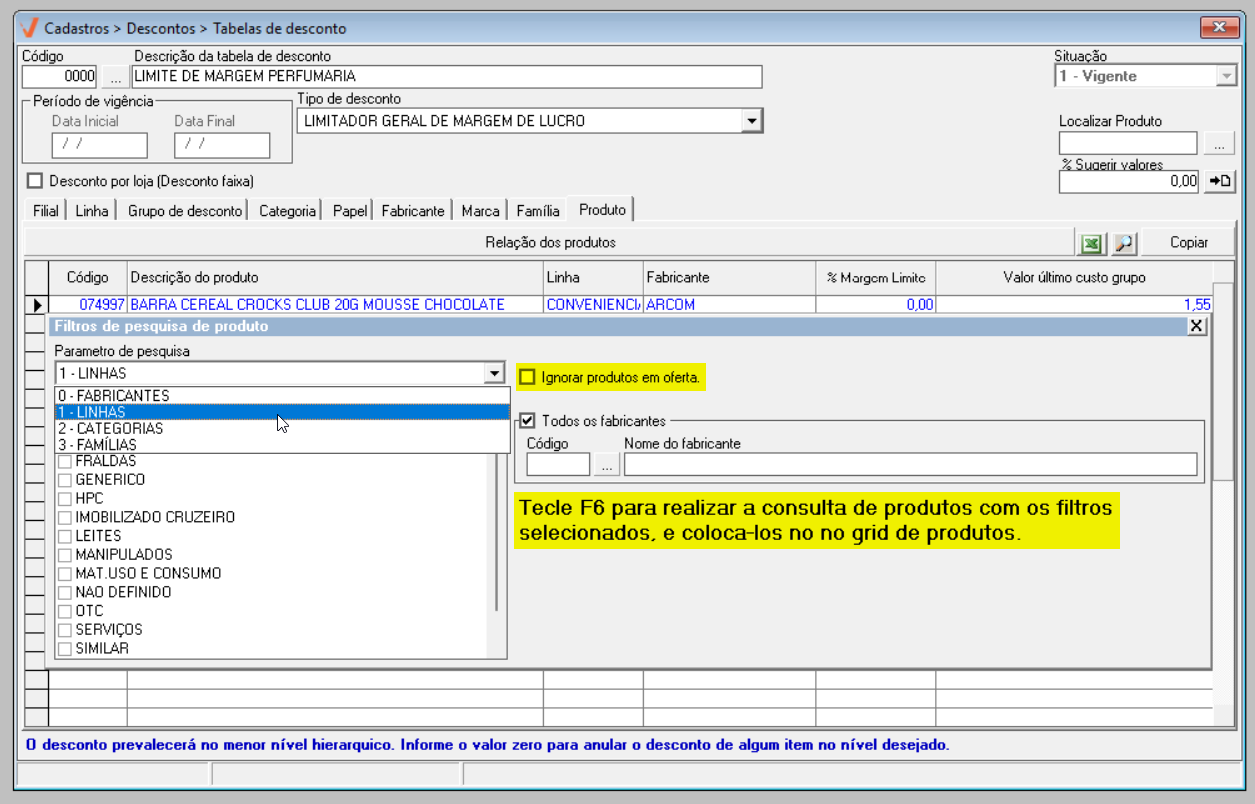Enable Ignorar produtos em oferta
This screenshot has width=1255, height=804.
pyautogui.click(x=527, y=377)
